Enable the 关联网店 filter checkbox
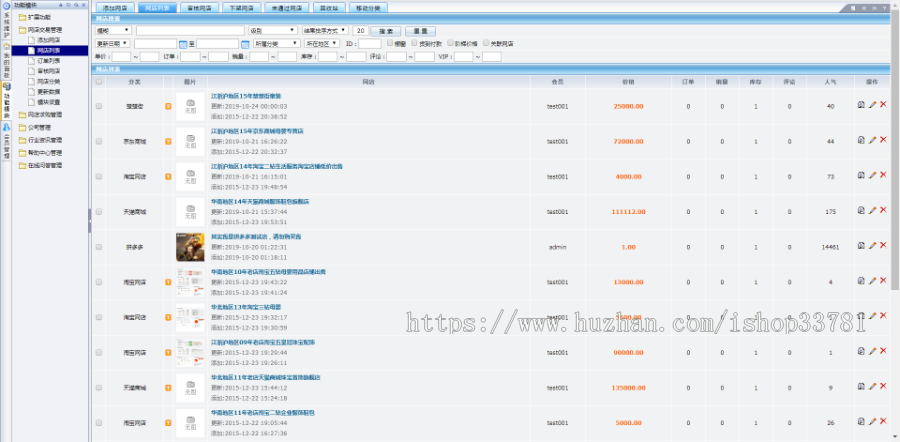The height and width of the screenshot is (442, 900). tap(486, 44)
